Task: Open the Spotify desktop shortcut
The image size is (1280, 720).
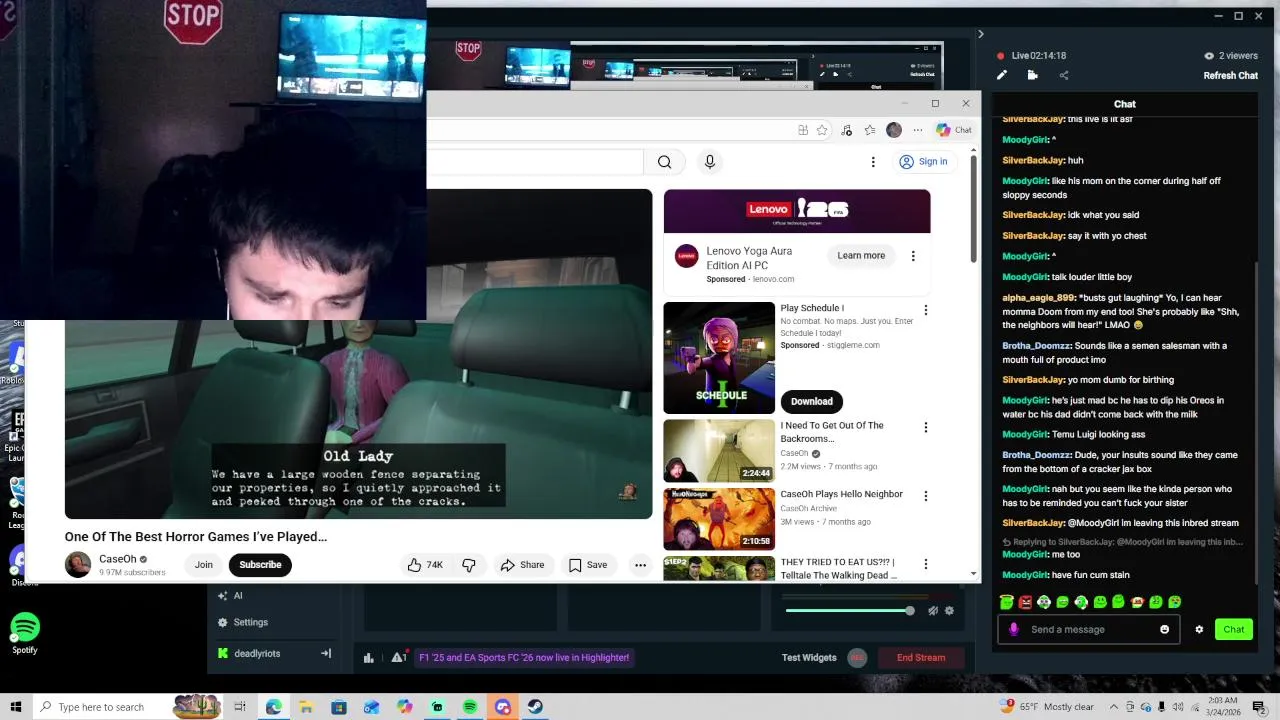Action: [x=25, y=634]
